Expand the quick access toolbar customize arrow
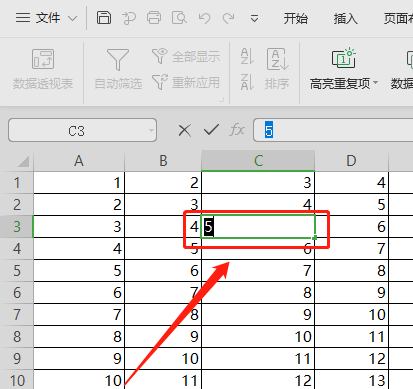413x389 pixels. [254, 18]
